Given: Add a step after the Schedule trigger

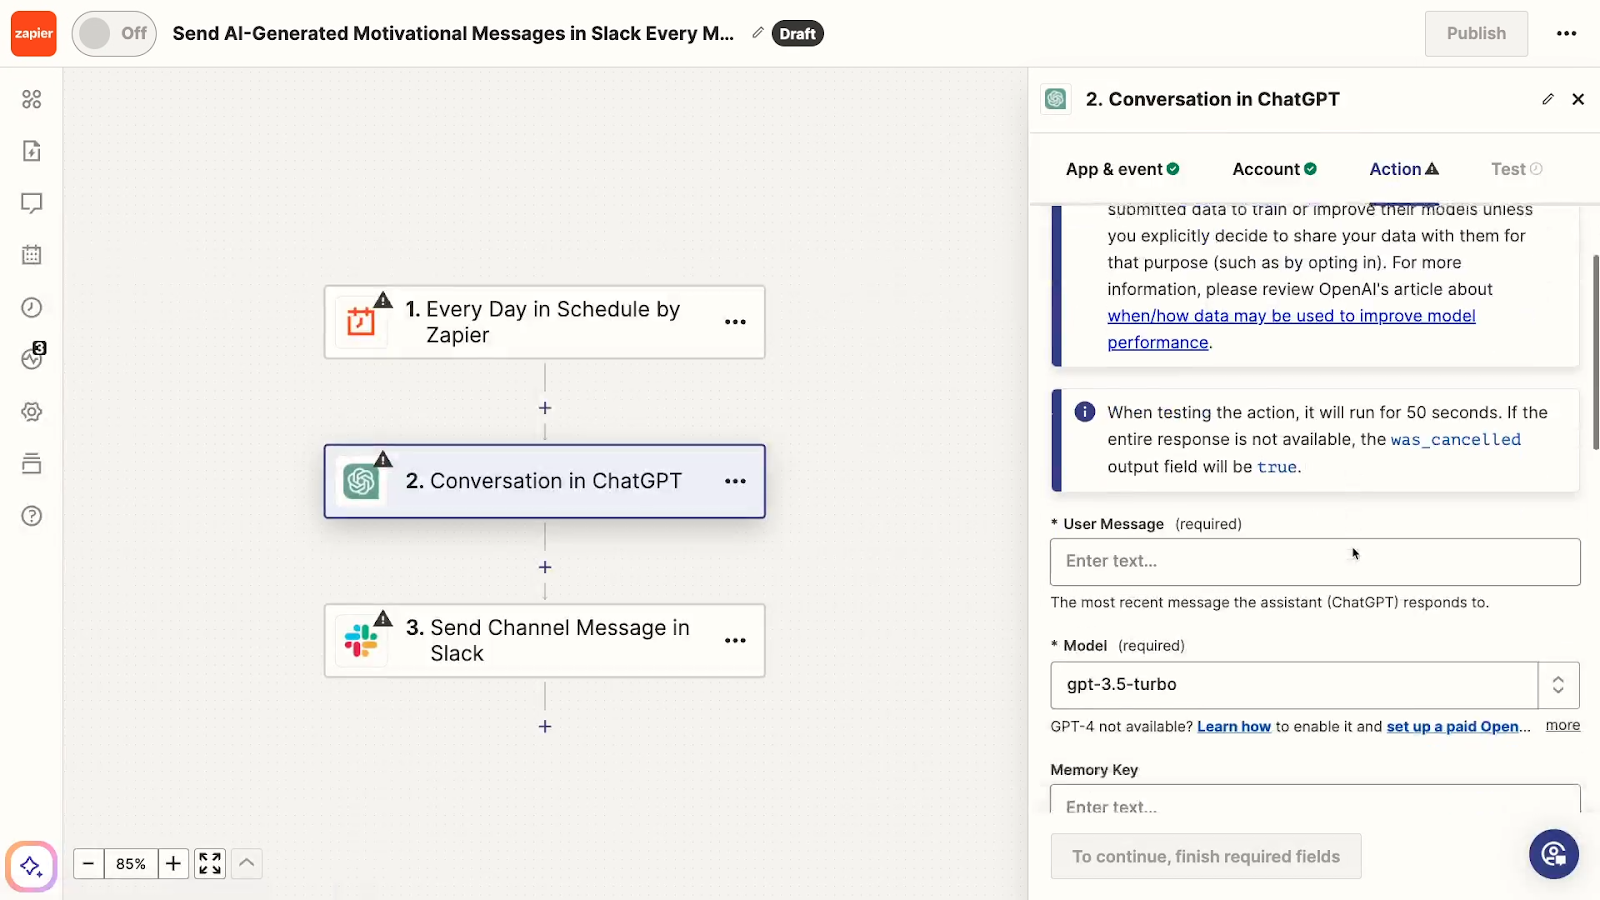Looking at the screenshot, I should (x=545, y=408).
